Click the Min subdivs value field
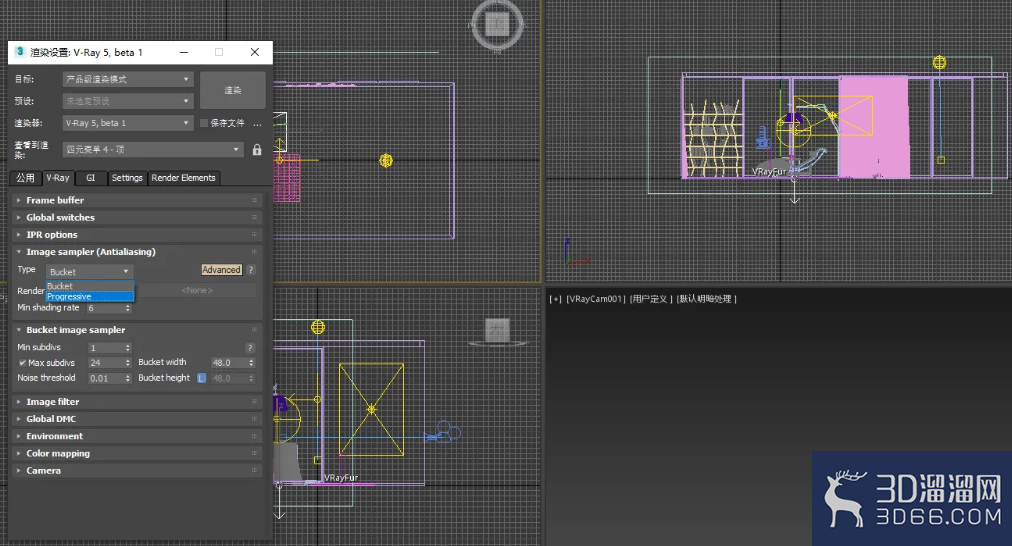This screenshot has height=546, width=1012. (x=105, y=348)
